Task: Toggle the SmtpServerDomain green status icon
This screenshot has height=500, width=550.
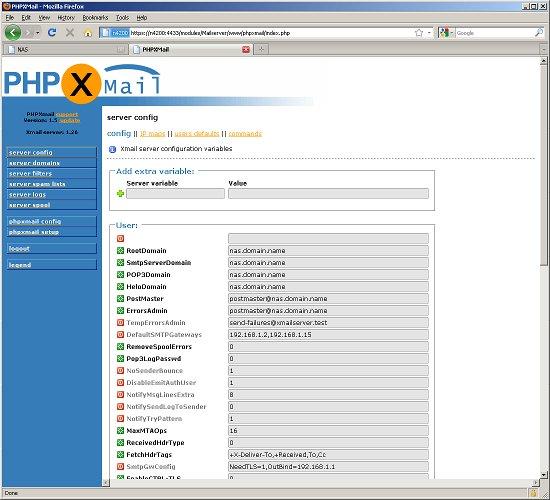Action: [120, 262]
